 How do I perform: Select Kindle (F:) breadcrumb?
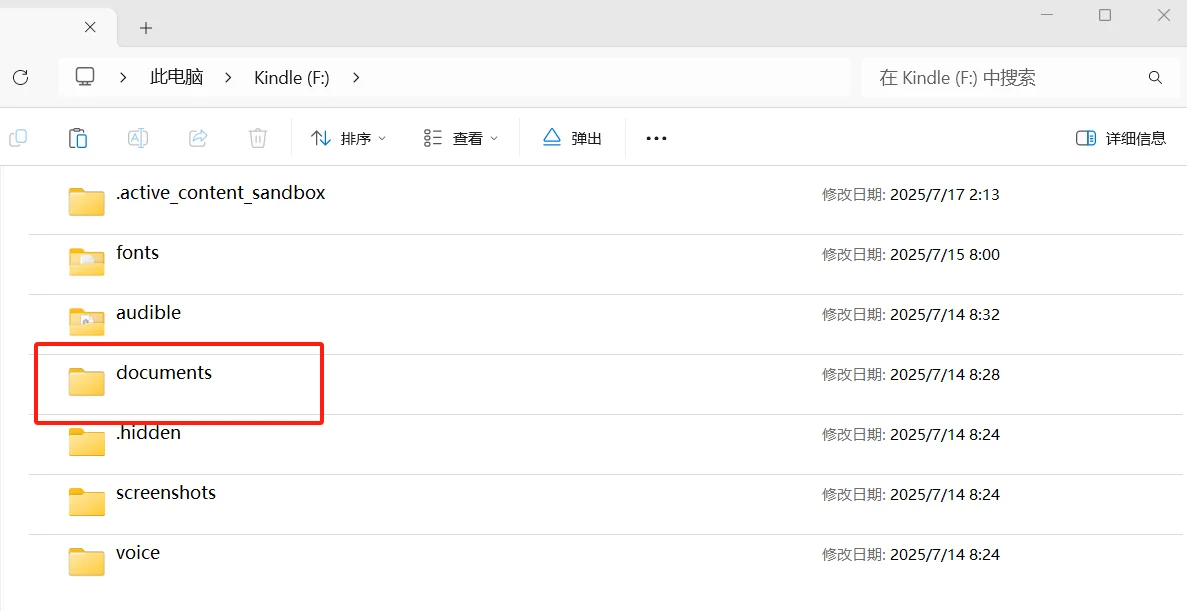point(291,77)
